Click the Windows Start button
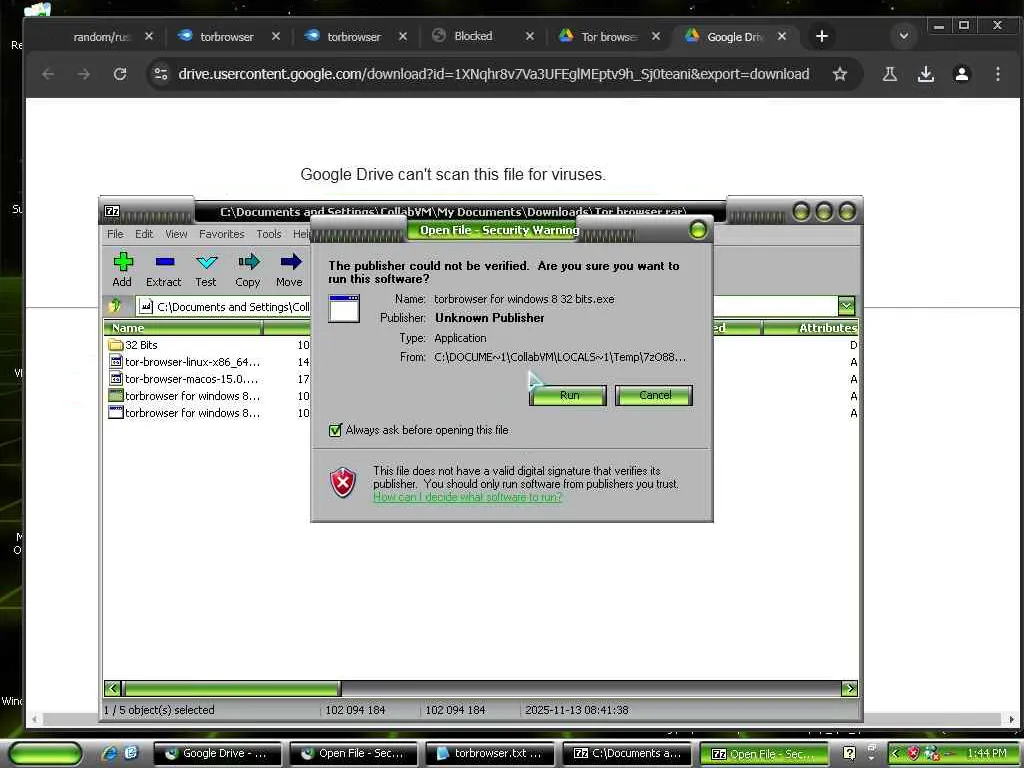The height and width of the screenshot is (768, 1024). 46,754
